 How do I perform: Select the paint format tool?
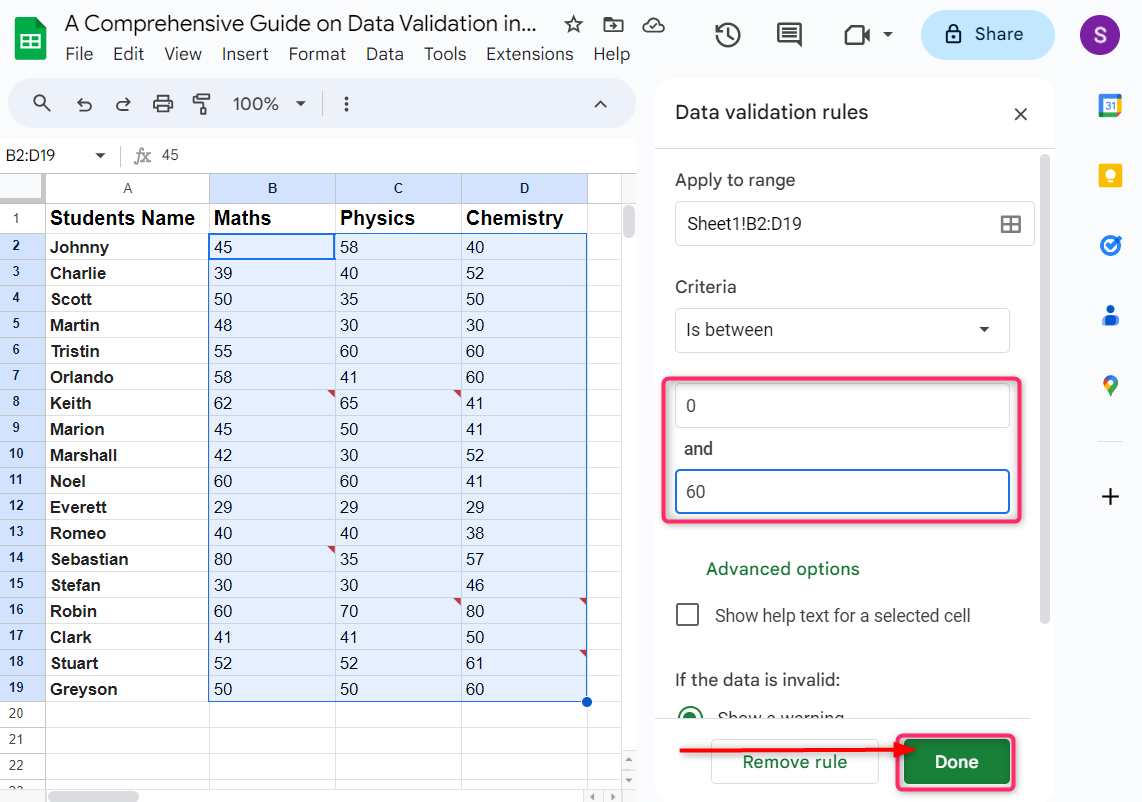tap(201, 103)
